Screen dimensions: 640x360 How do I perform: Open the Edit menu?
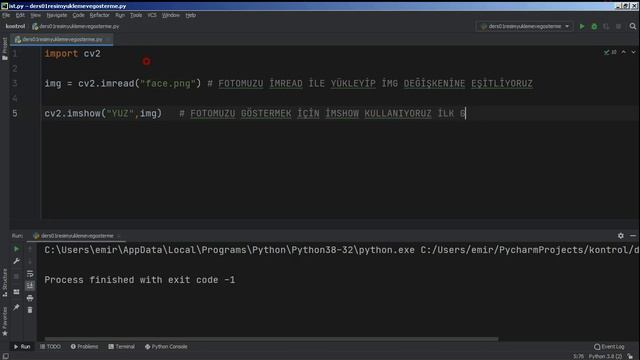20,15
